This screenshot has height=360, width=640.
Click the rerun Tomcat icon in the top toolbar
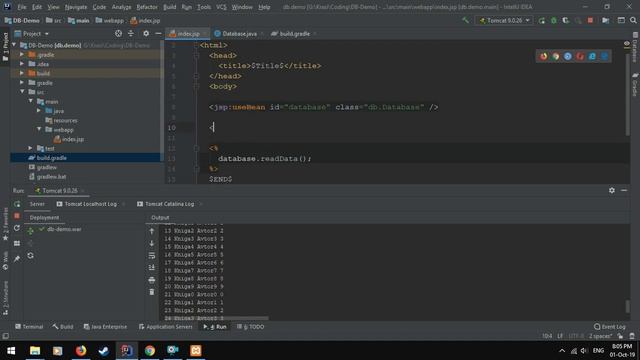tap(542, 20)
